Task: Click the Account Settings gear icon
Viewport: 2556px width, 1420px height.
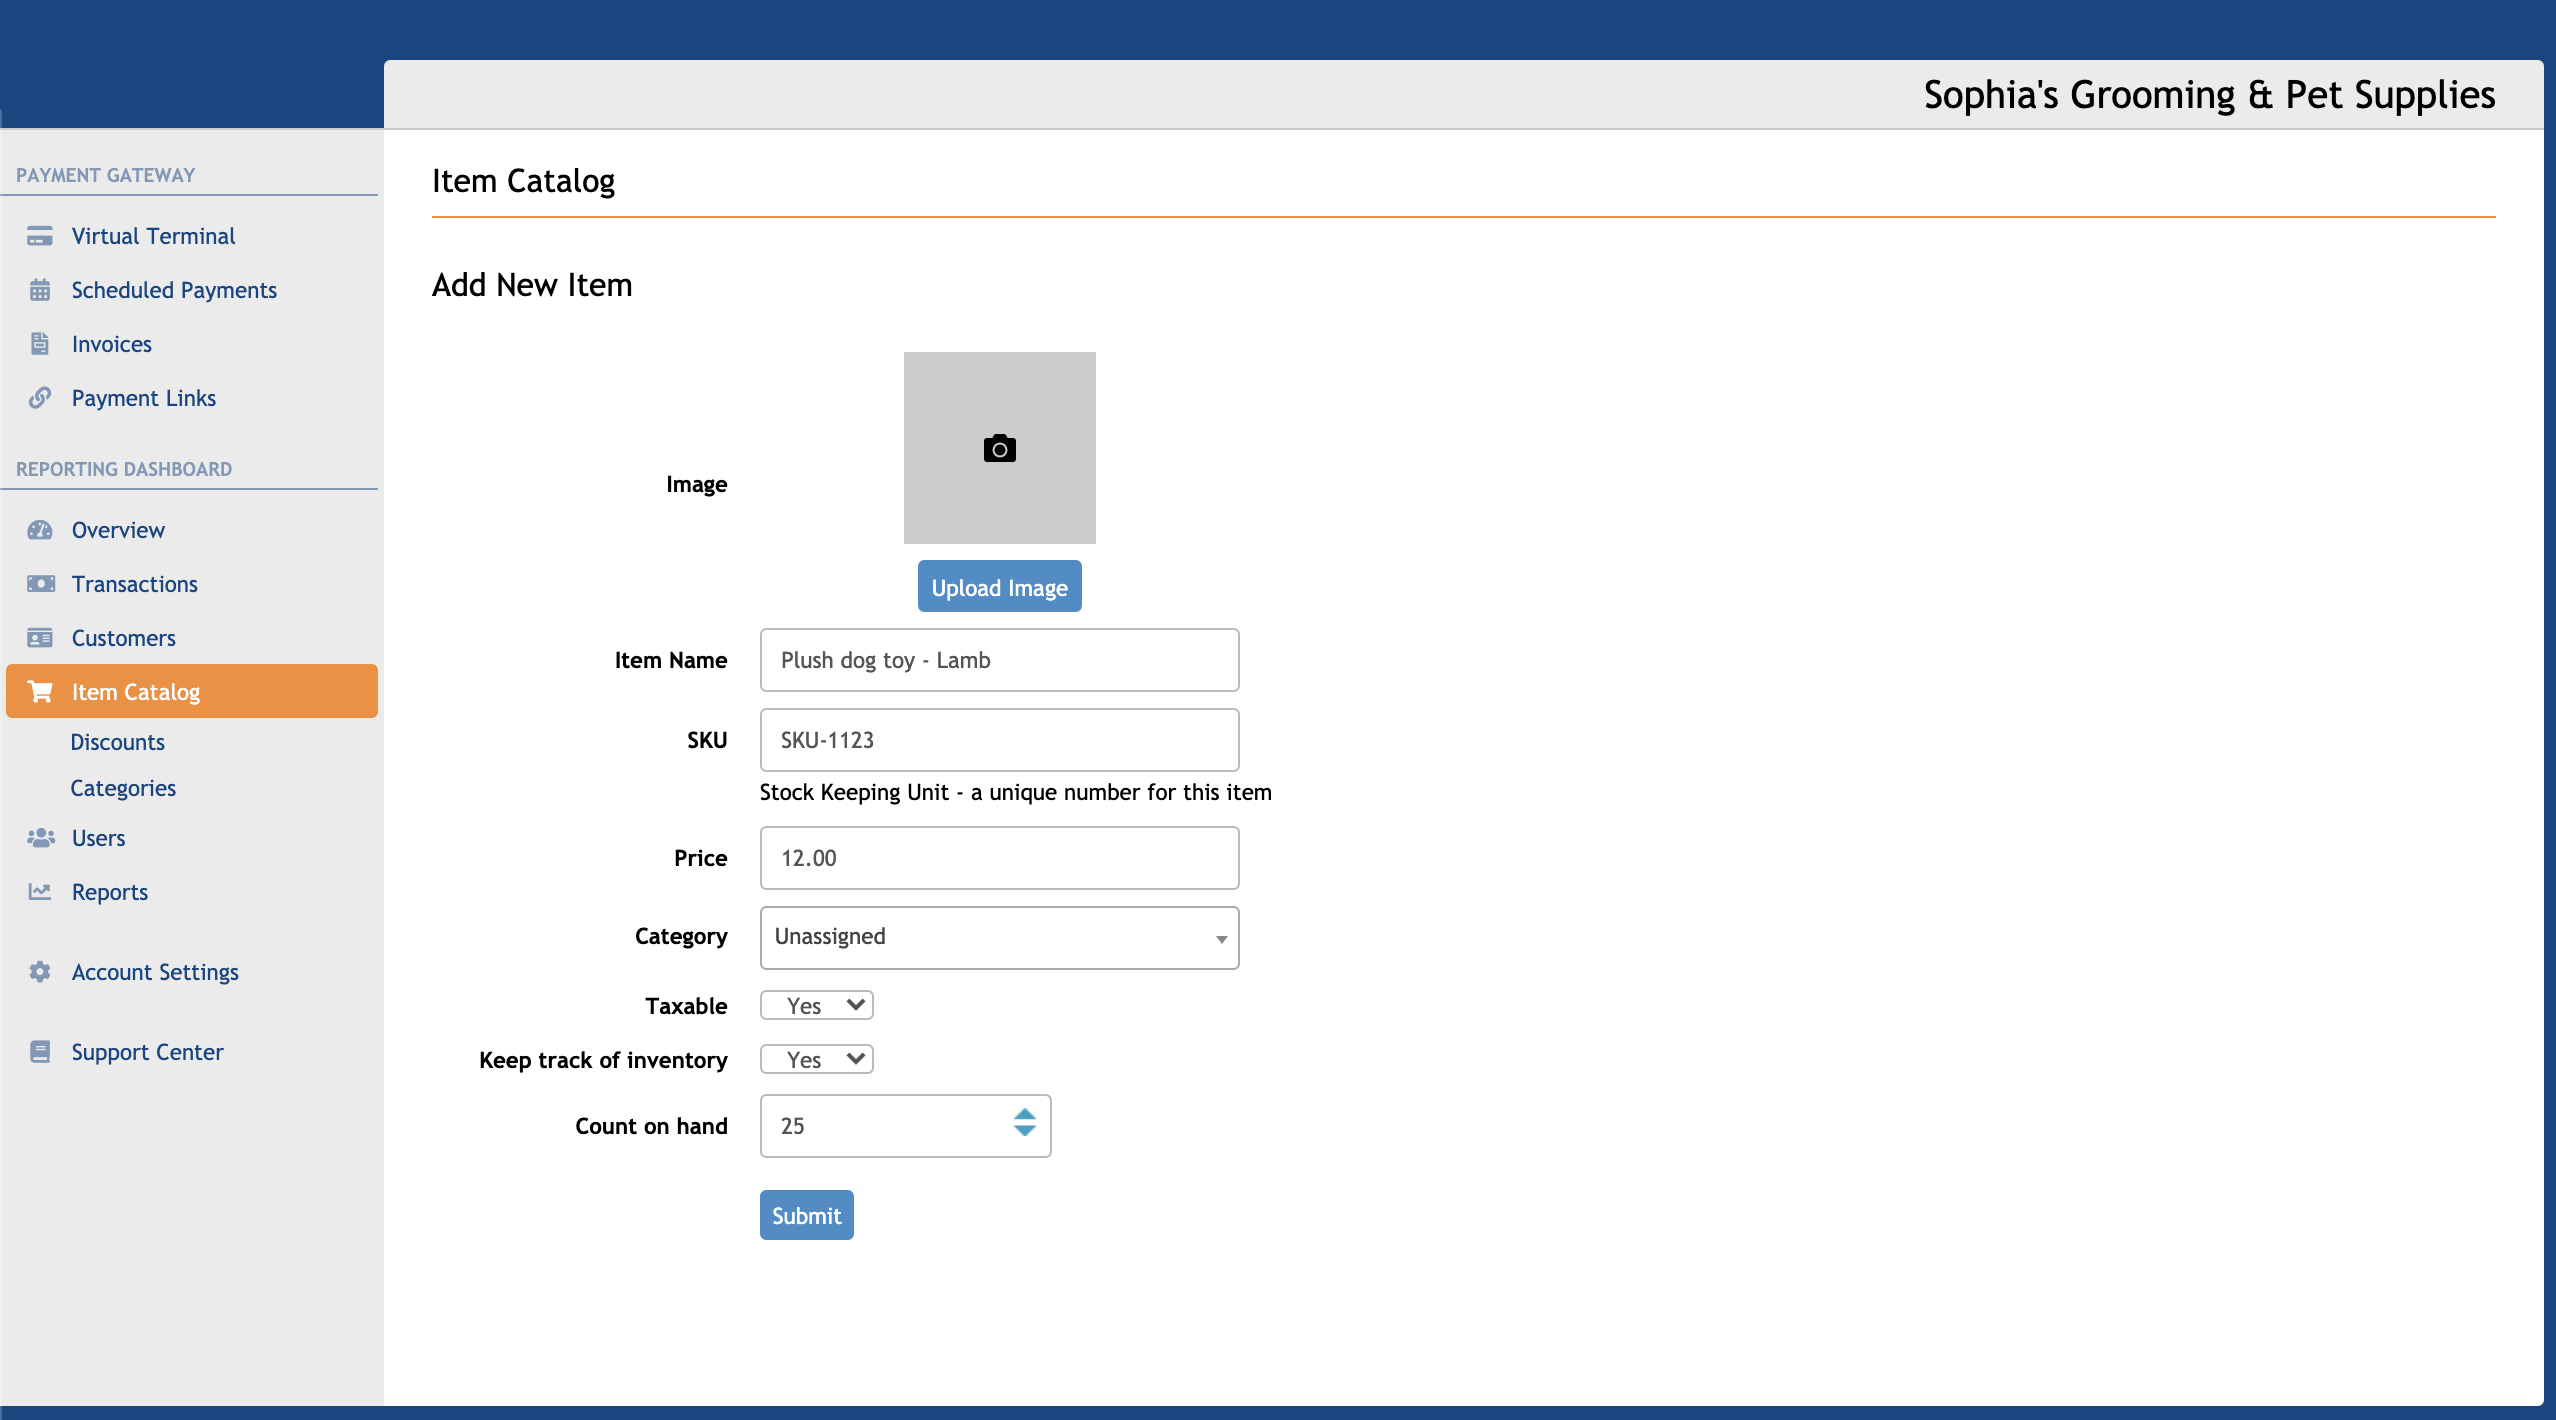Action: pos(39,971)
